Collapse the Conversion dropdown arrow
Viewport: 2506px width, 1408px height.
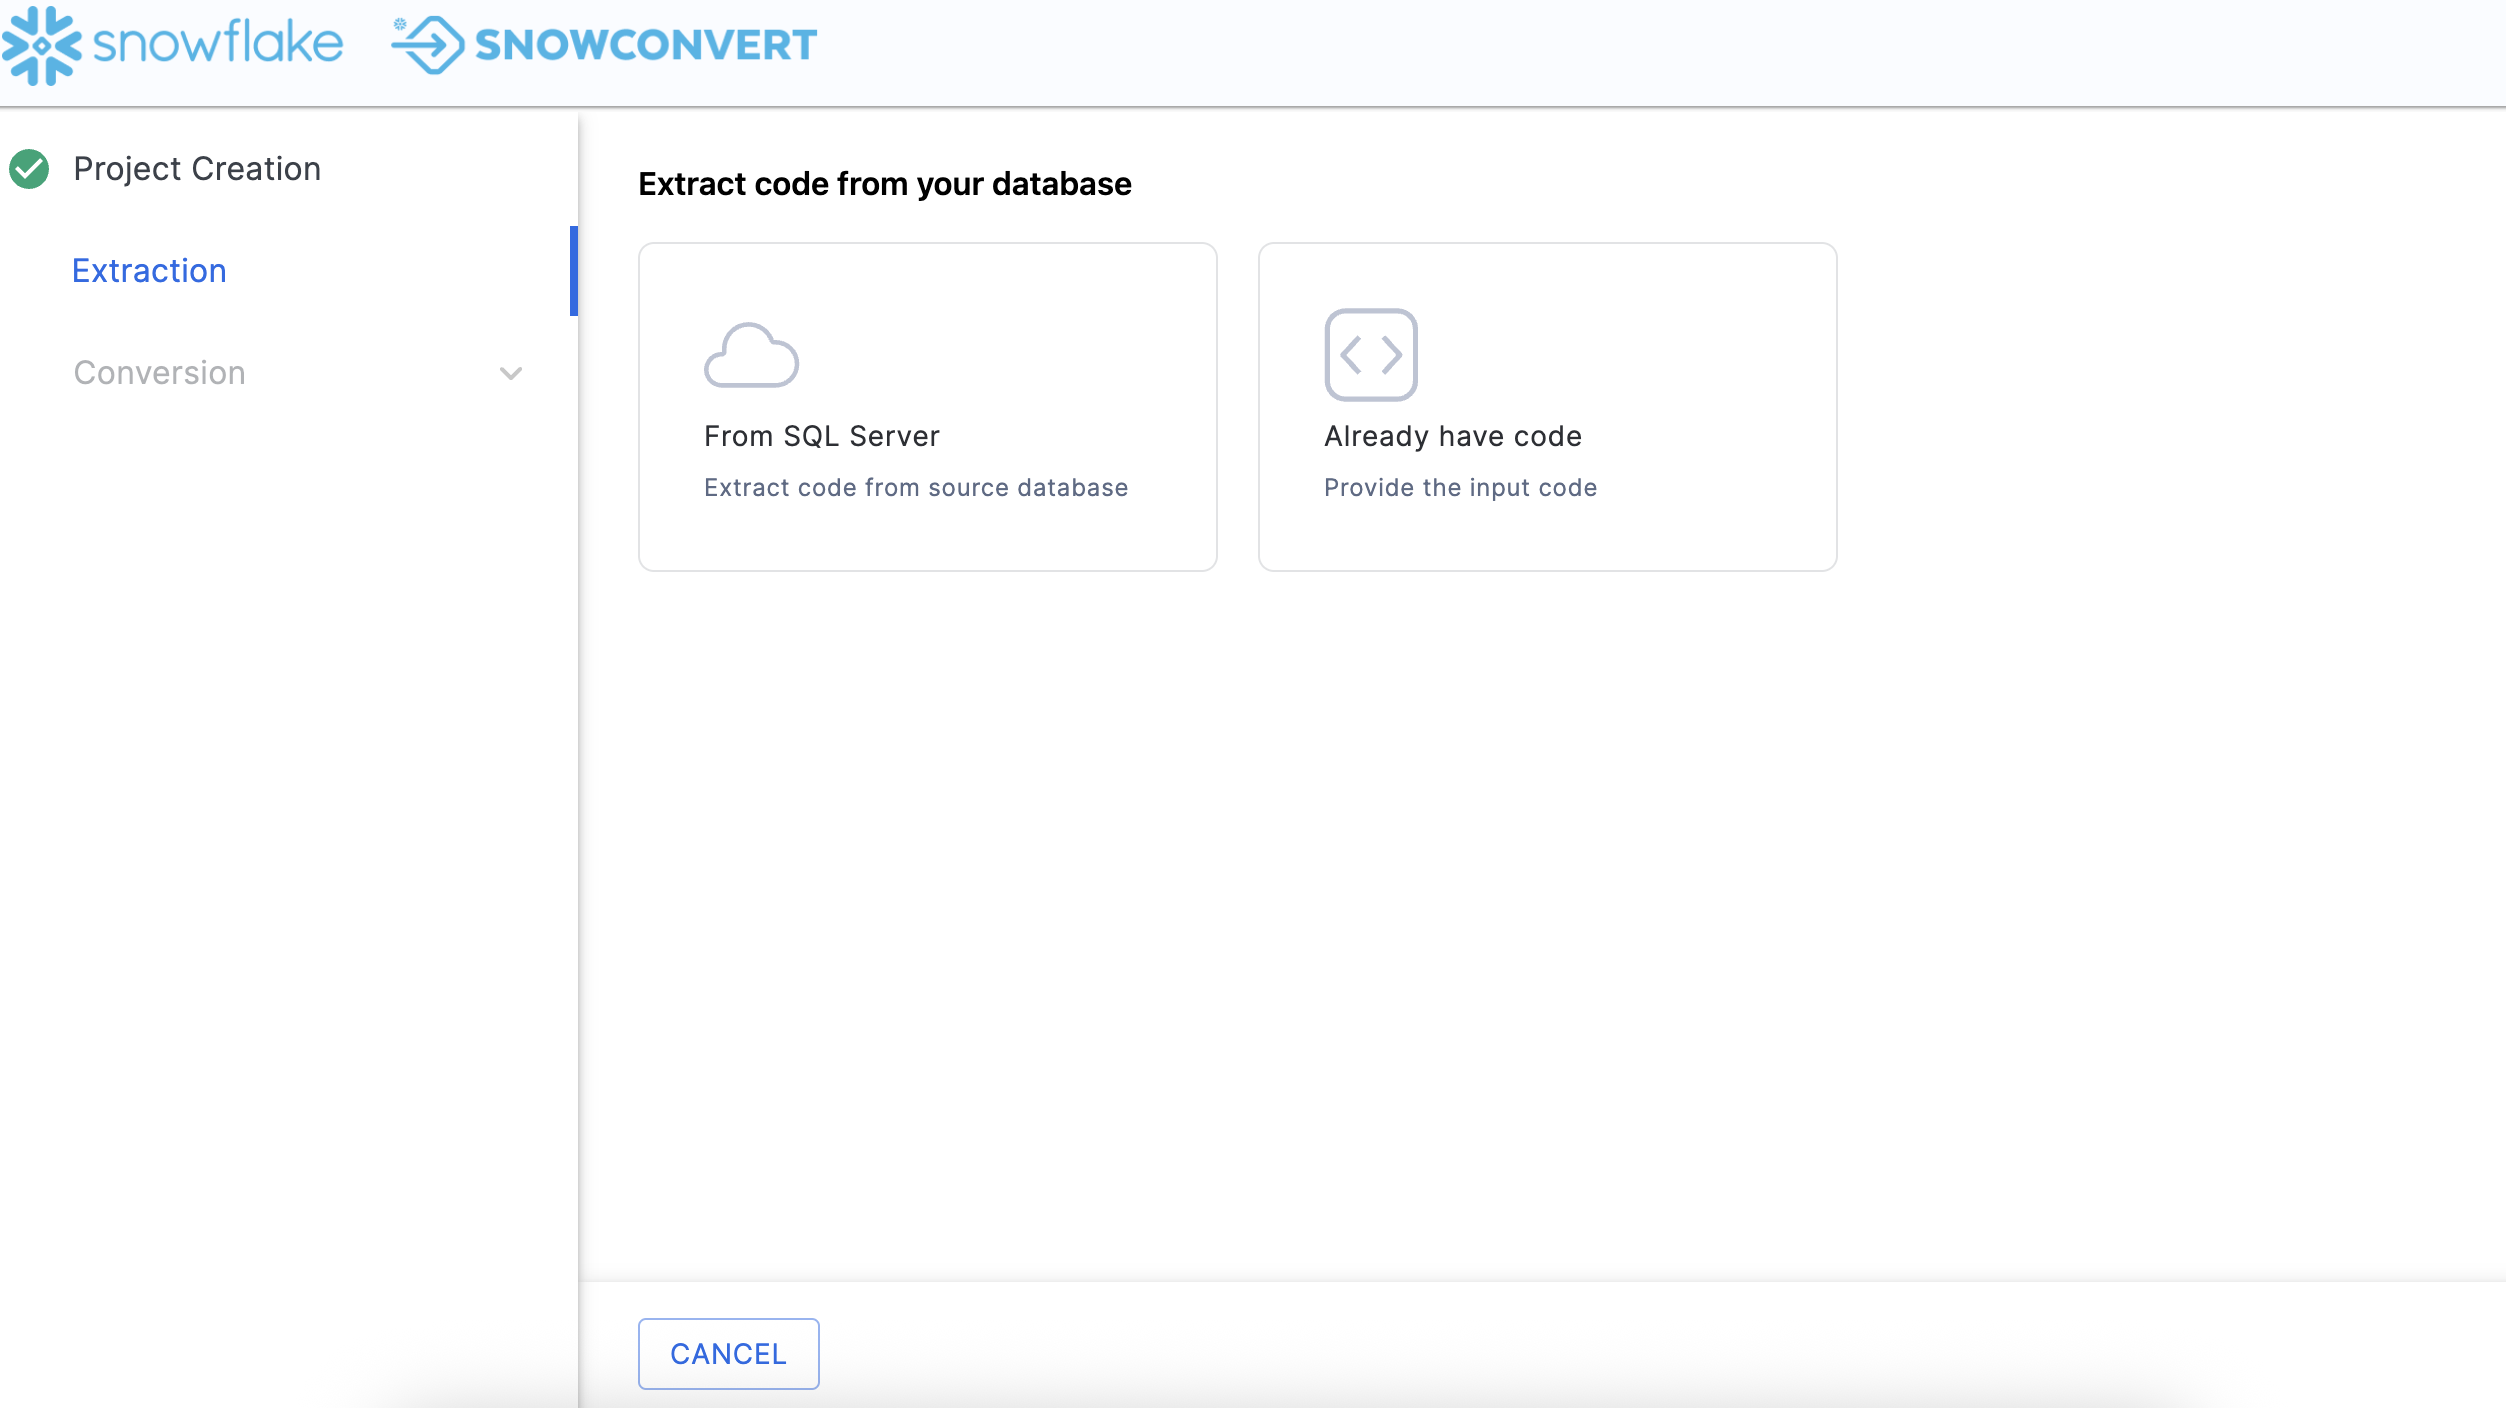(511, 373)
